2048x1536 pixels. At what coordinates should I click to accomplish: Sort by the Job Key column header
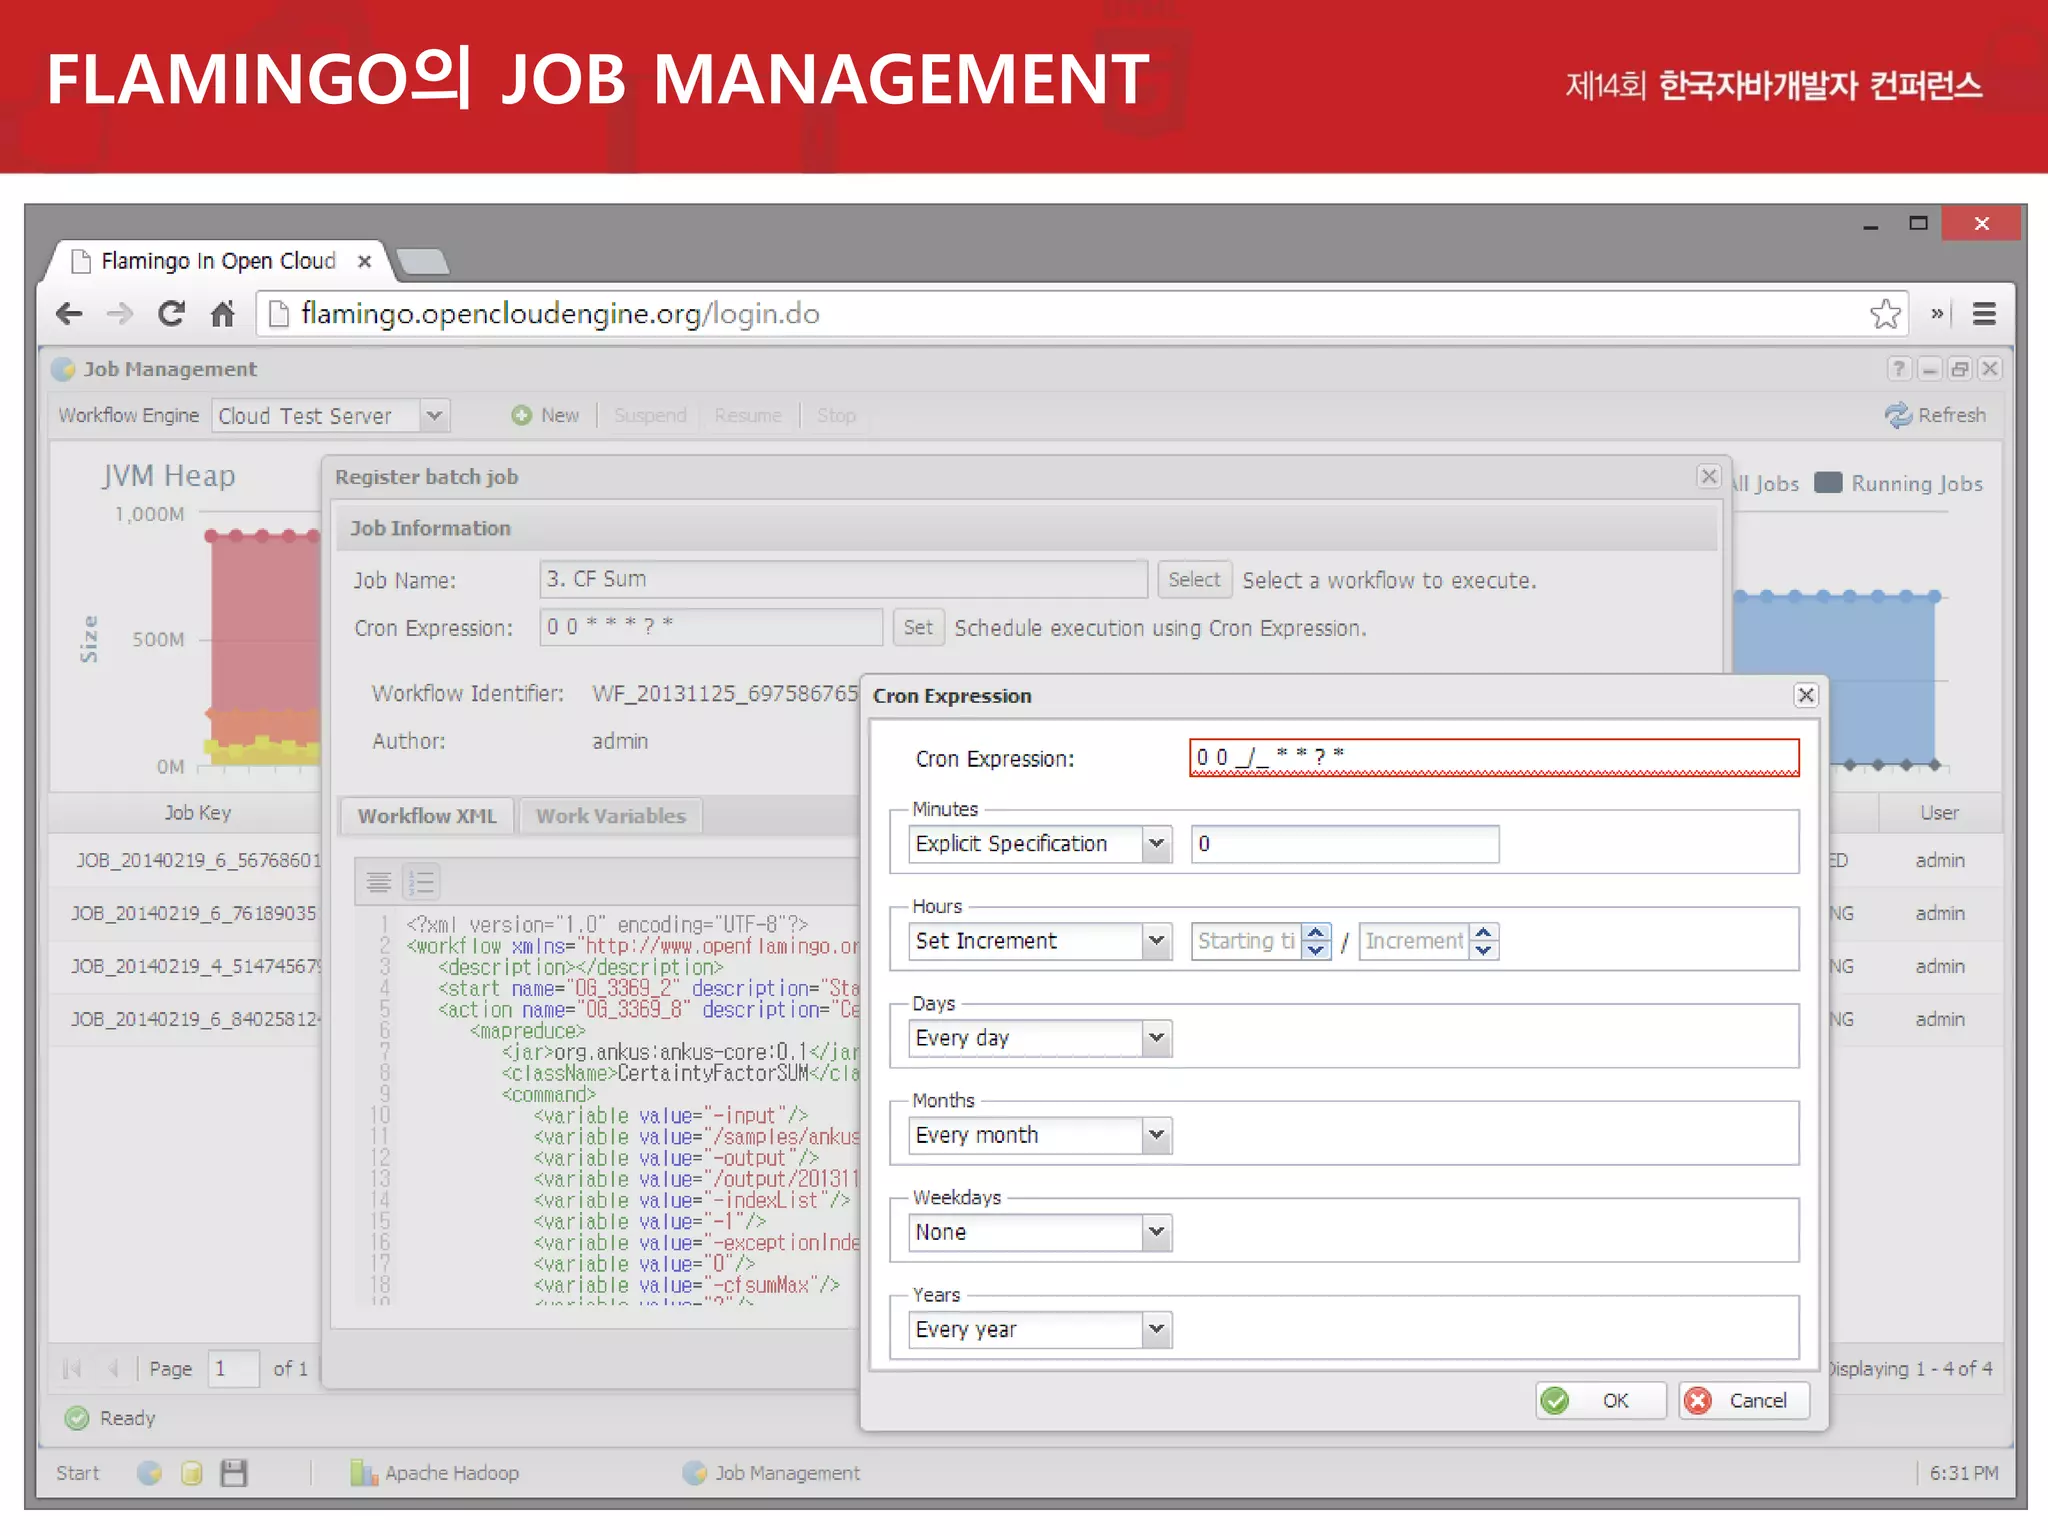pos(198,813)
